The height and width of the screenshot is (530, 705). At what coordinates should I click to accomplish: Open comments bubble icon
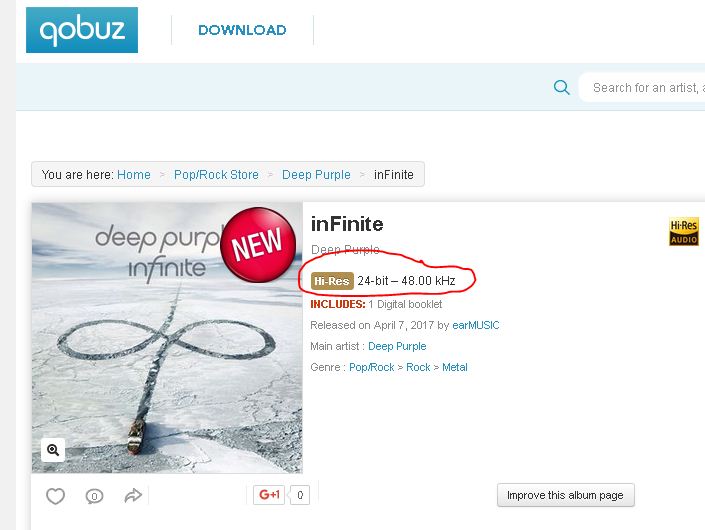coord(94,496)
